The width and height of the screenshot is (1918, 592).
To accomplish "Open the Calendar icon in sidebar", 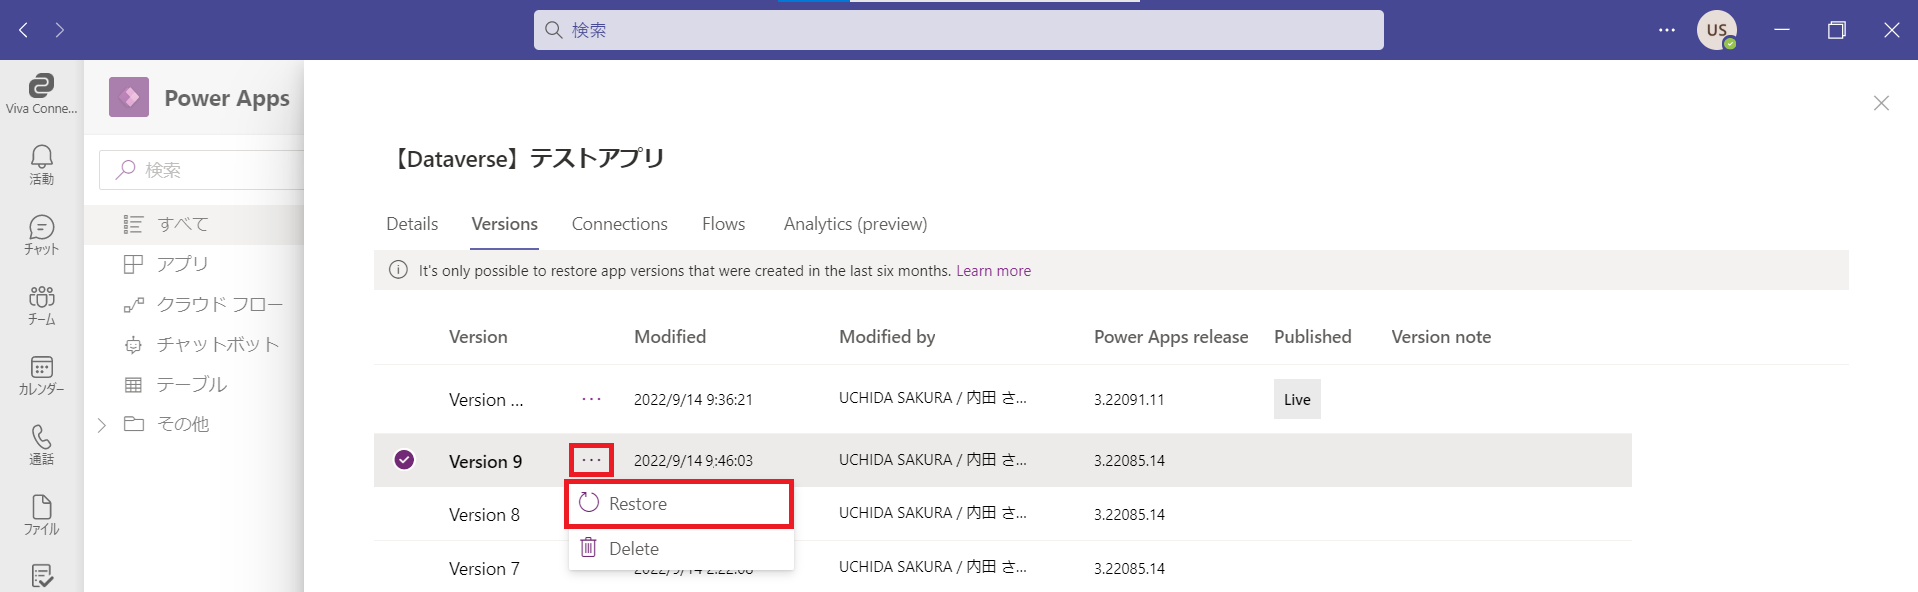I will click(41, 374).
